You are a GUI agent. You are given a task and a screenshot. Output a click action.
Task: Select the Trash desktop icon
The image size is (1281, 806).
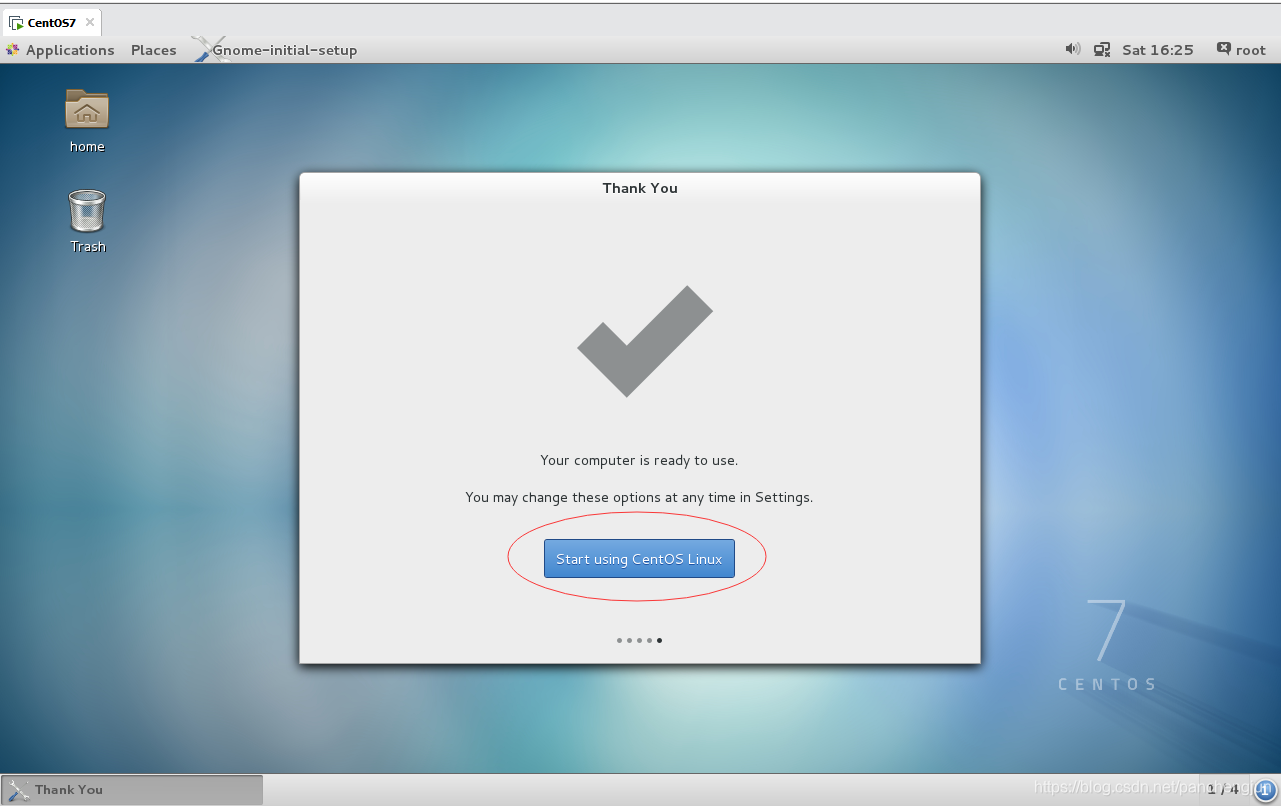point(87,221)
